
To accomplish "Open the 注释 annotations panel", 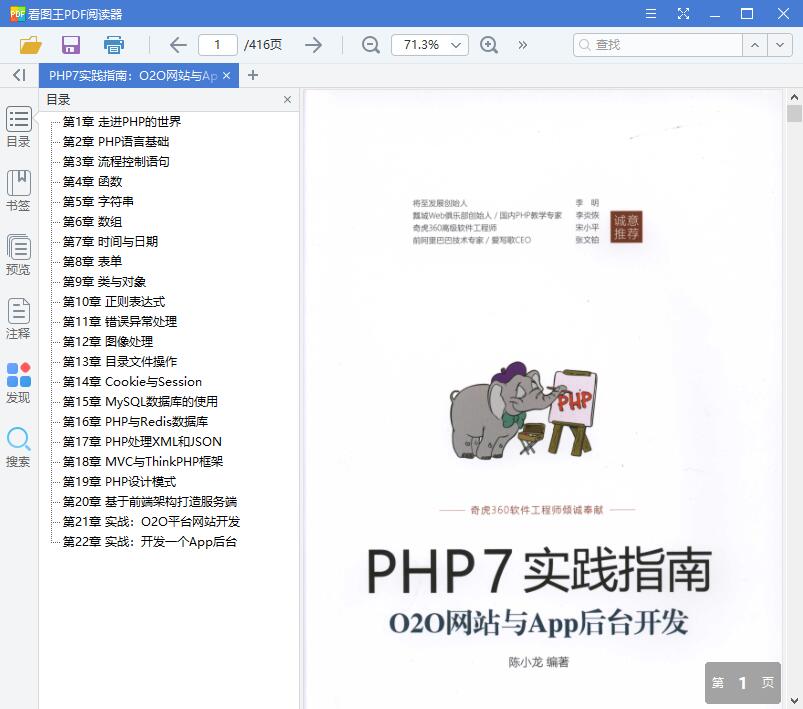I will point(18,318).
